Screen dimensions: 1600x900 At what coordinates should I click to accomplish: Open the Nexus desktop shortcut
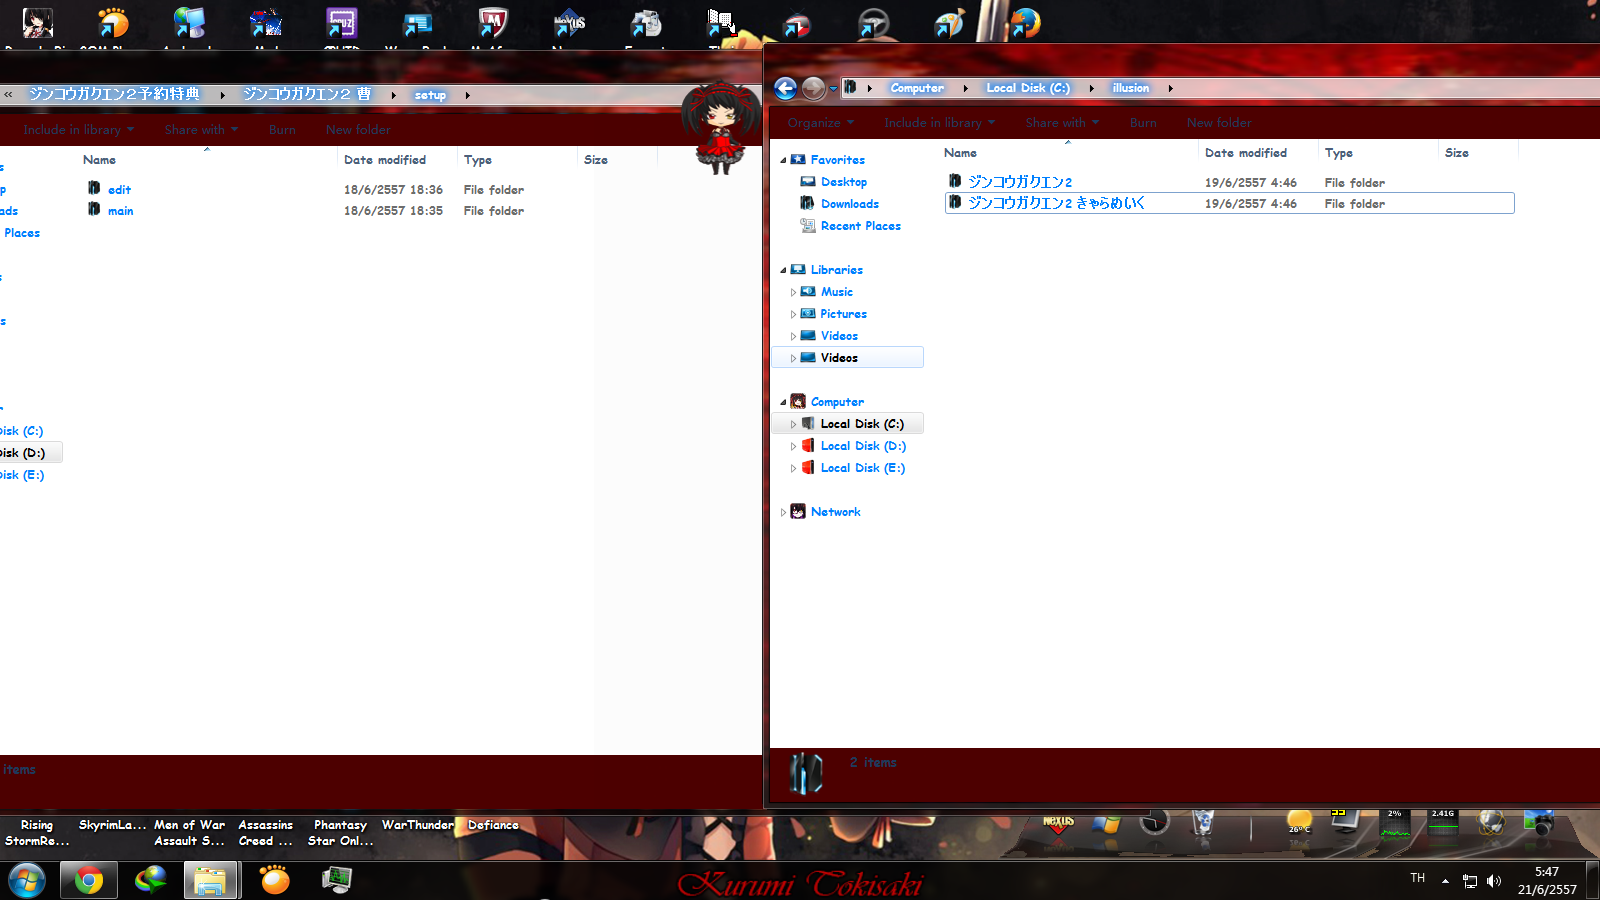(568, 24)
